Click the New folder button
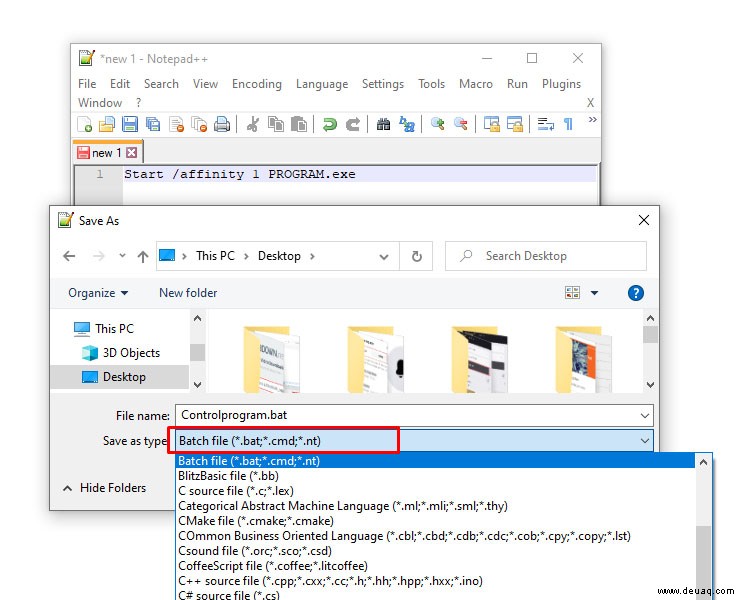Image resolution: width=751 pixels, height=600 pixels. [x=188, y=293]
